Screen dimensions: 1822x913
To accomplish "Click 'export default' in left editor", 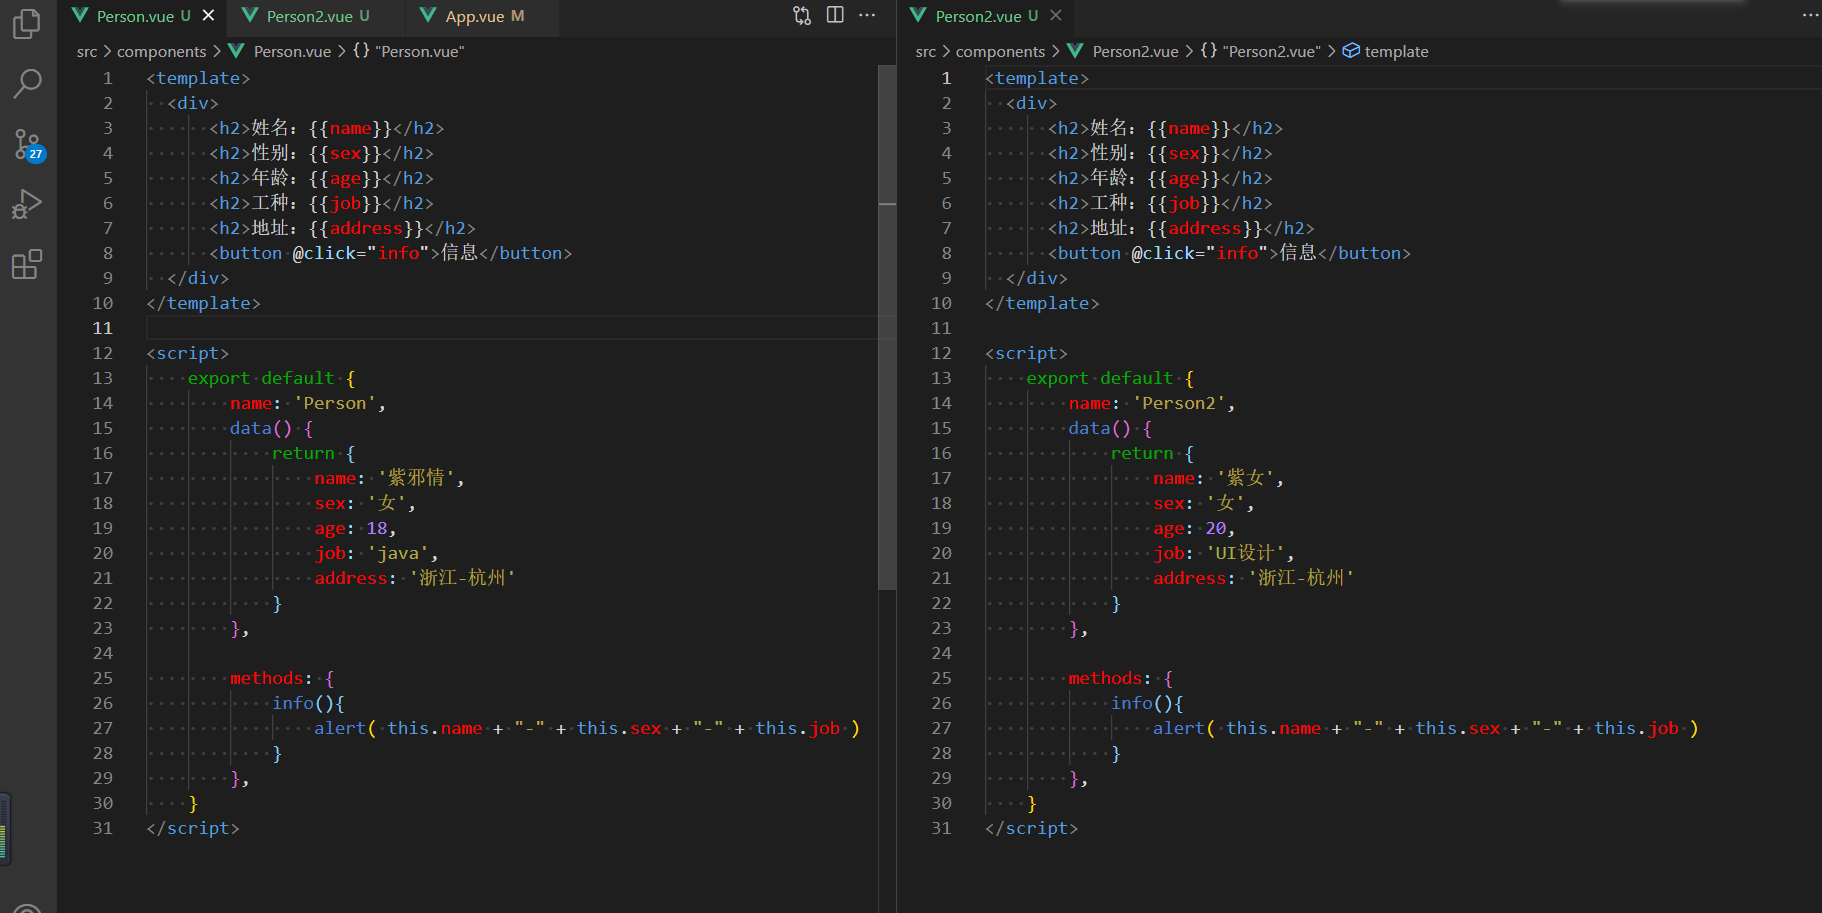I will 261,378.
